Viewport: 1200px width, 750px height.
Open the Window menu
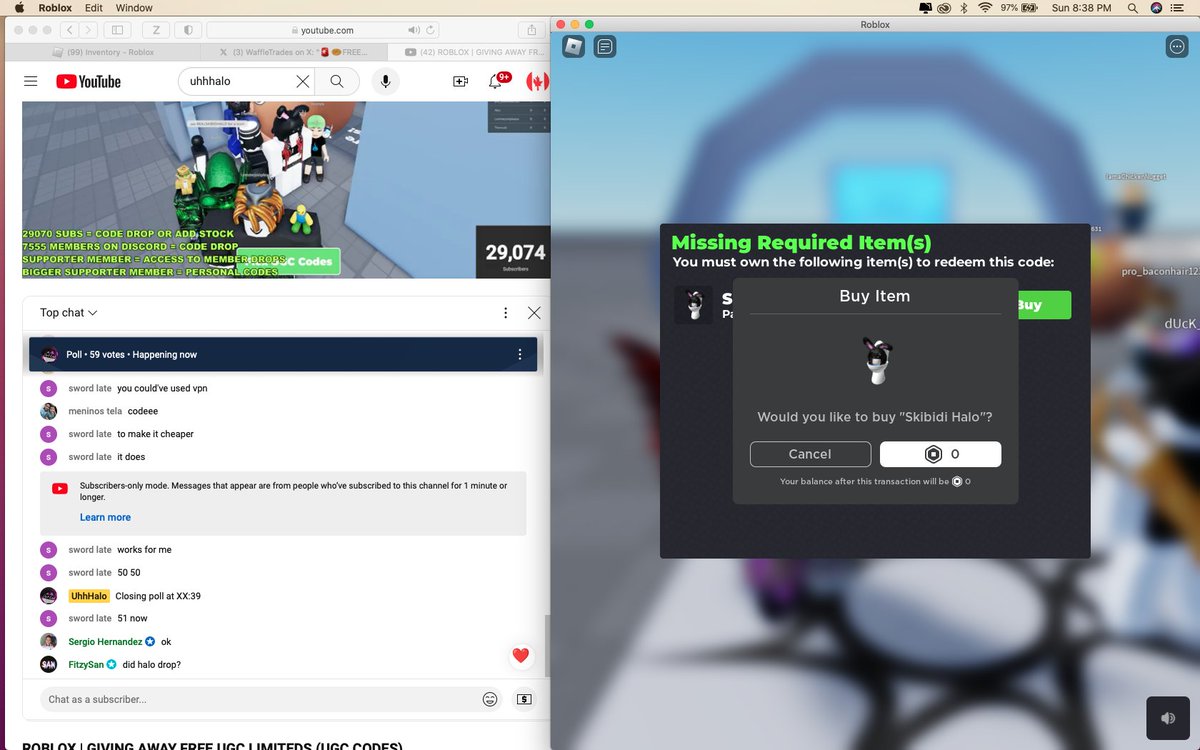(134, 8)
